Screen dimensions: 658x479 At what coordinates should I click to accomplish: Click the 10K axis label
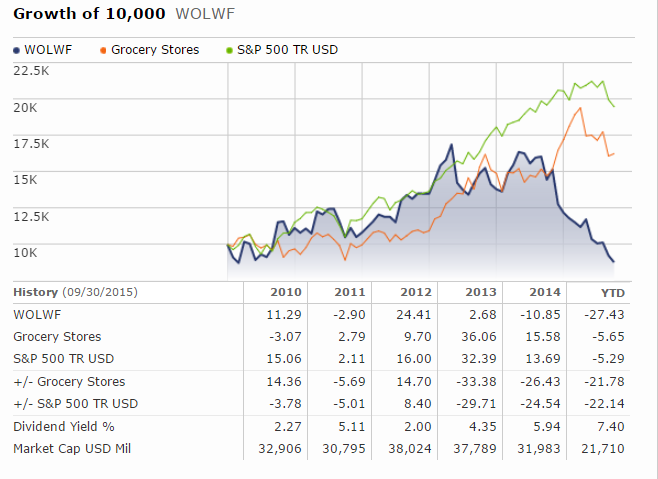[25, 253]
